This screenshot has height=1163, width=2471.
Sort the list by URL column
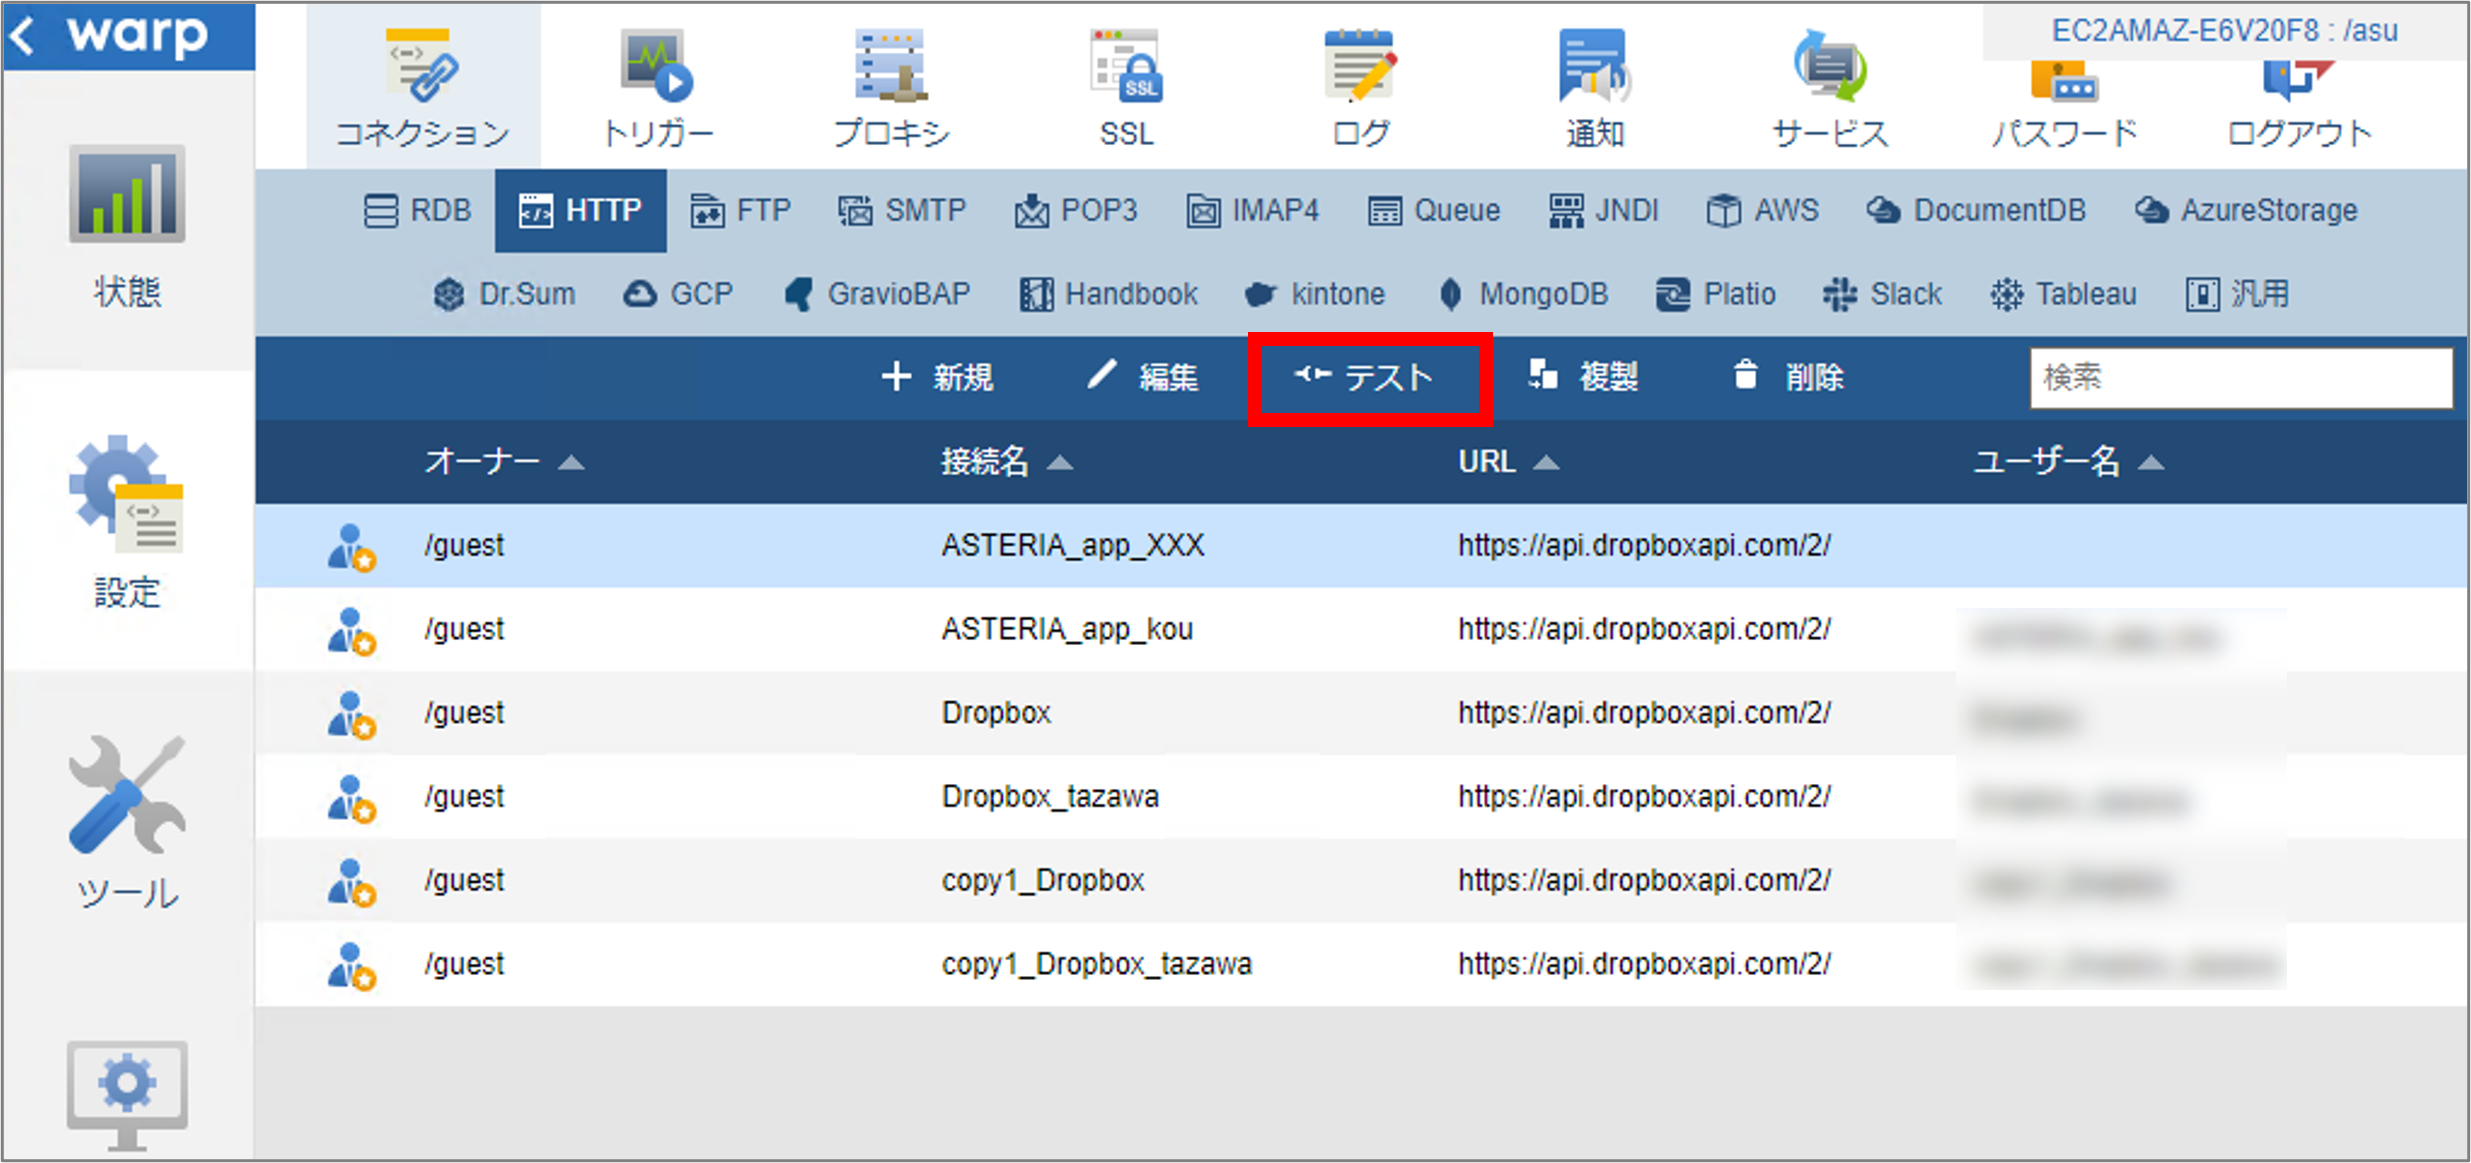(x=1508, y=461)
